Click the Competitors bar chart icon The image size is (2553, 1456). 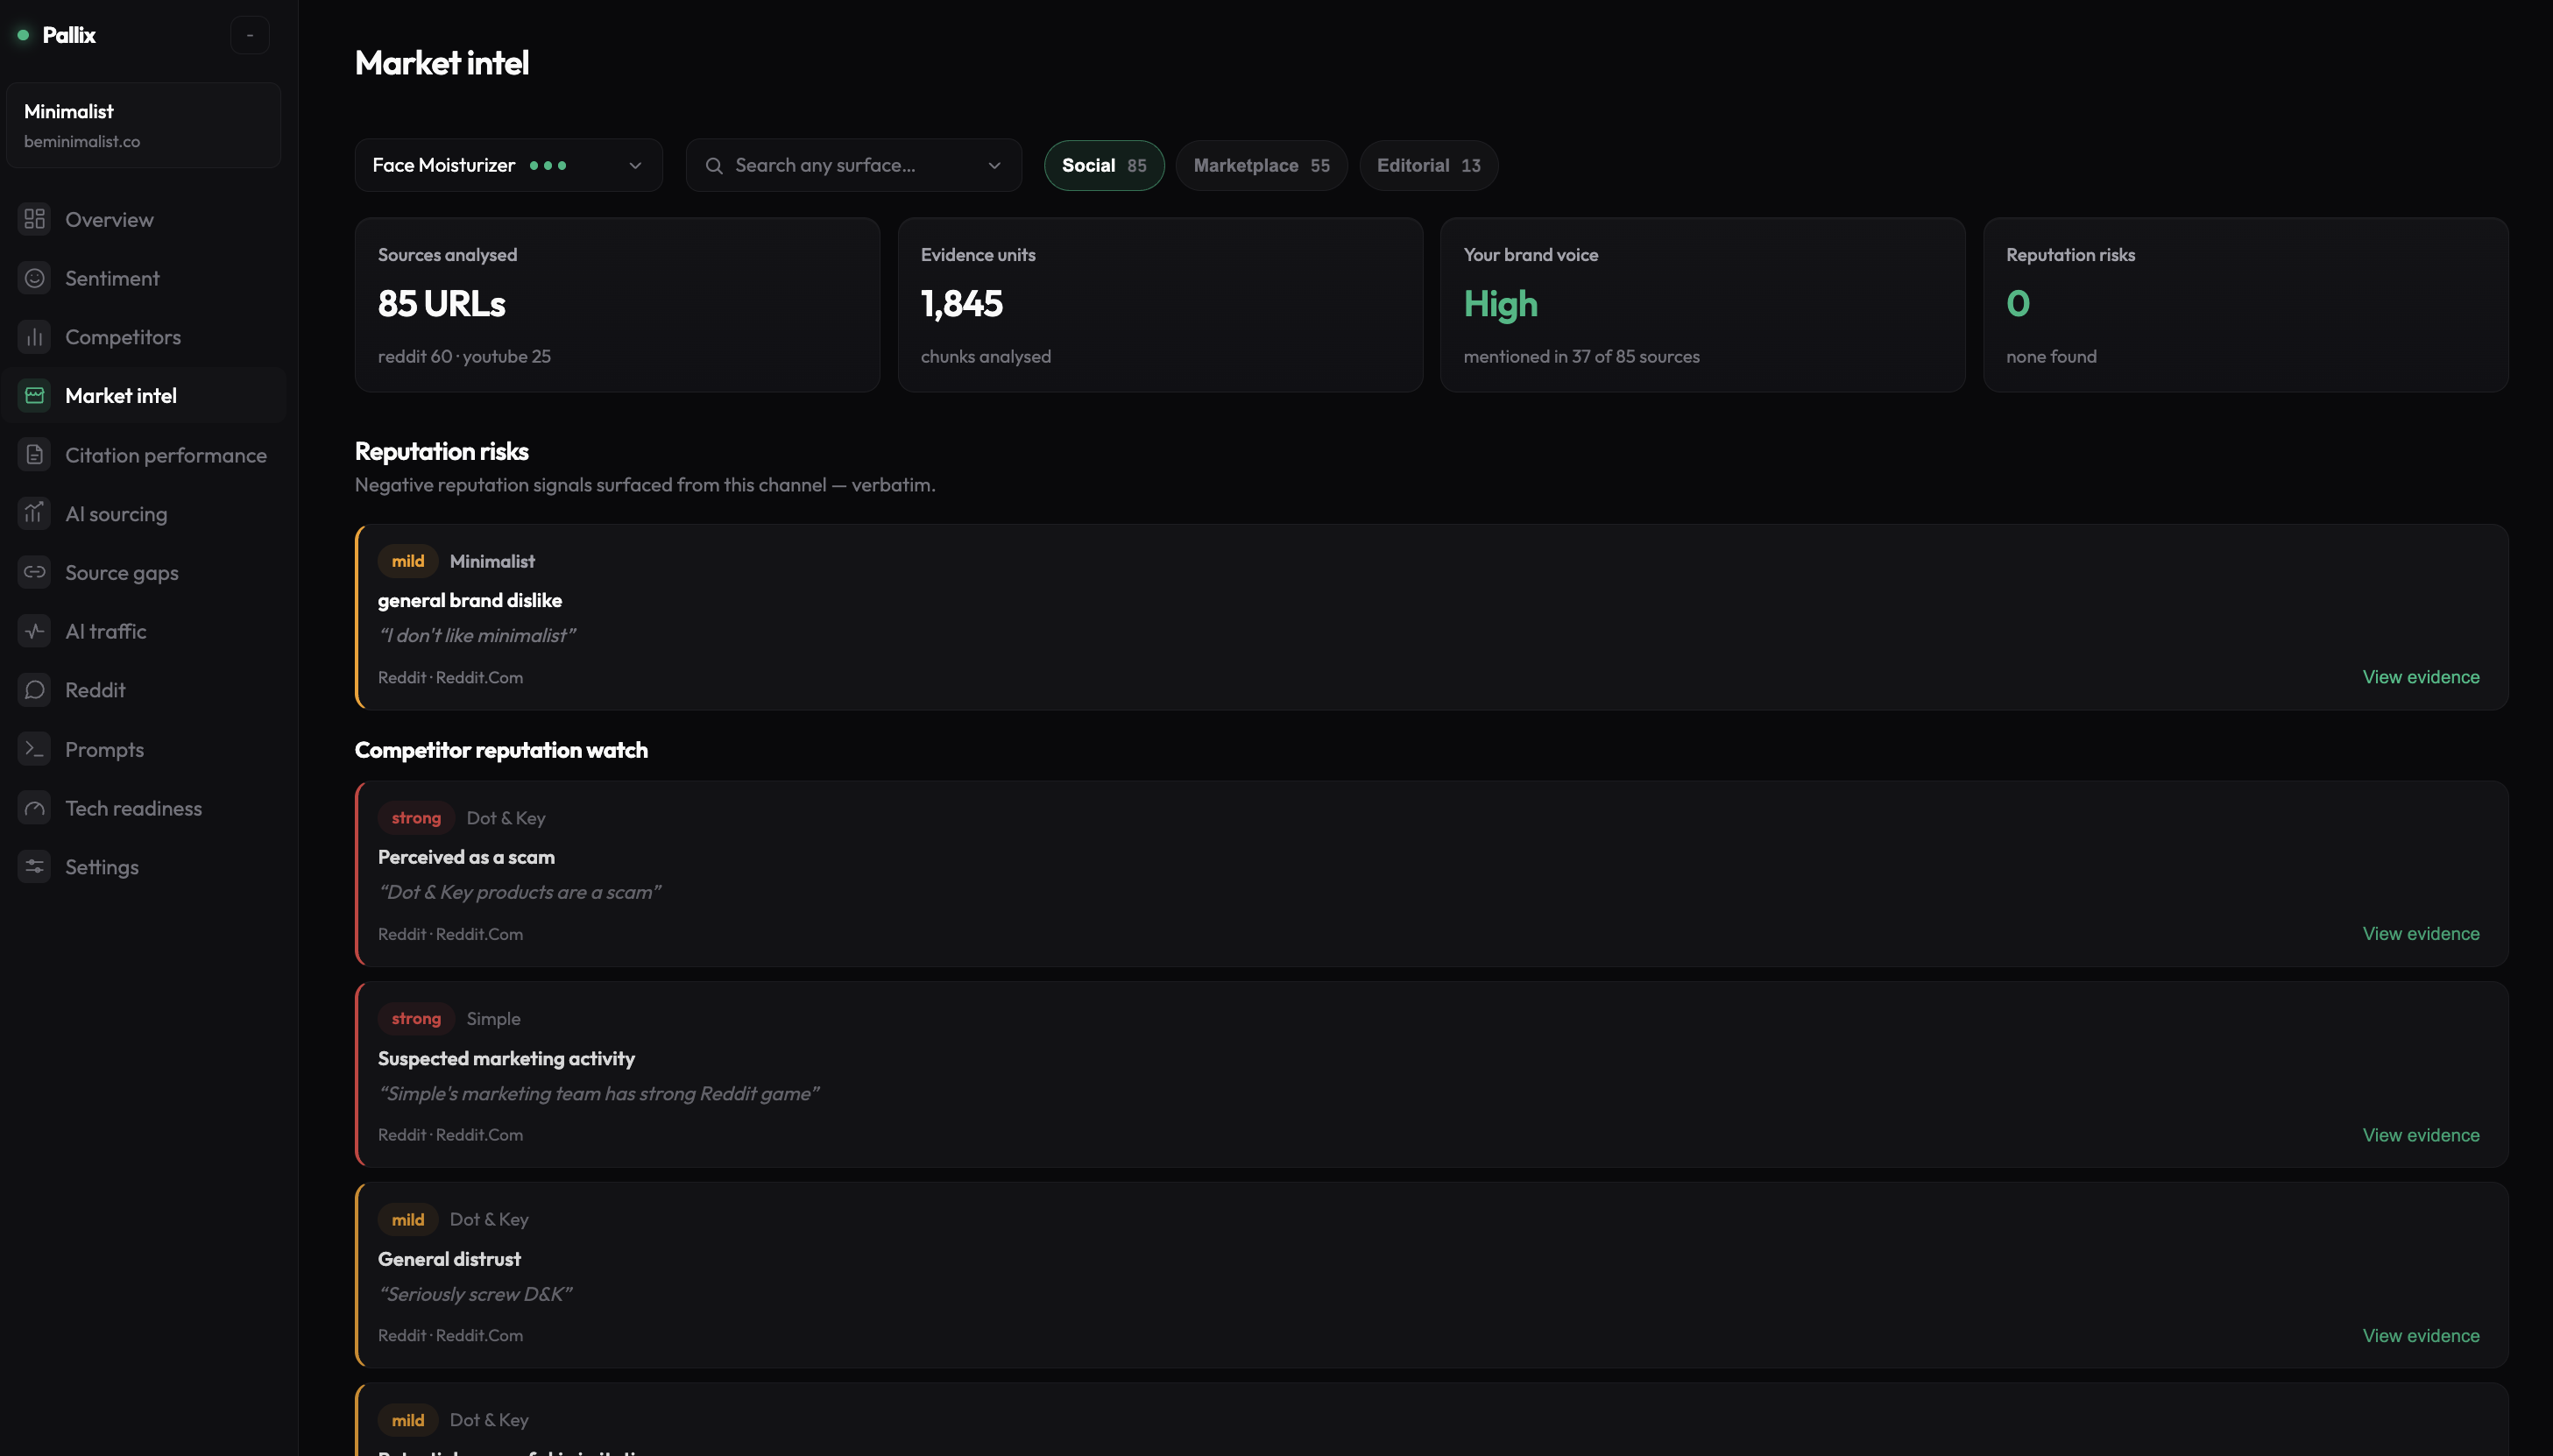pos(35,337)
